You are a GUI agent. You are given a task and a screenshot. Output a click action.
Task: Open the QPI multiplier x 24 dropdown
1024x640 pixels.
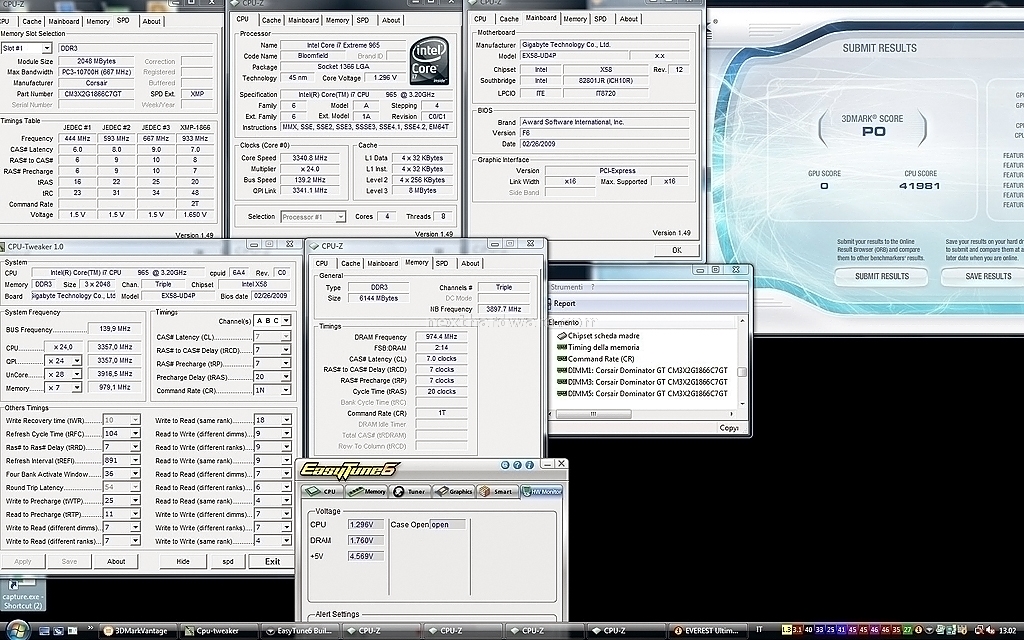coord(76,360)
